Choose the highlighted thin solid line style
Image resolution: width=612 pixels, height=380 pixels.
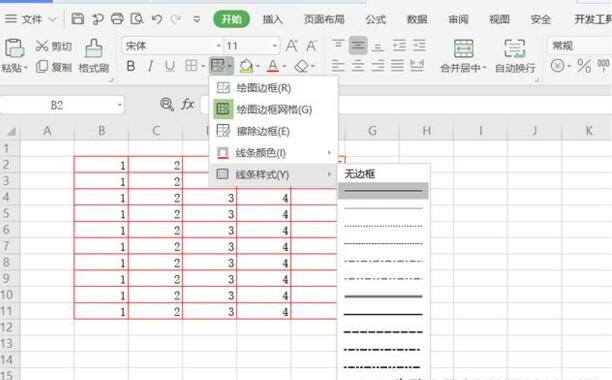pos(383,191)
